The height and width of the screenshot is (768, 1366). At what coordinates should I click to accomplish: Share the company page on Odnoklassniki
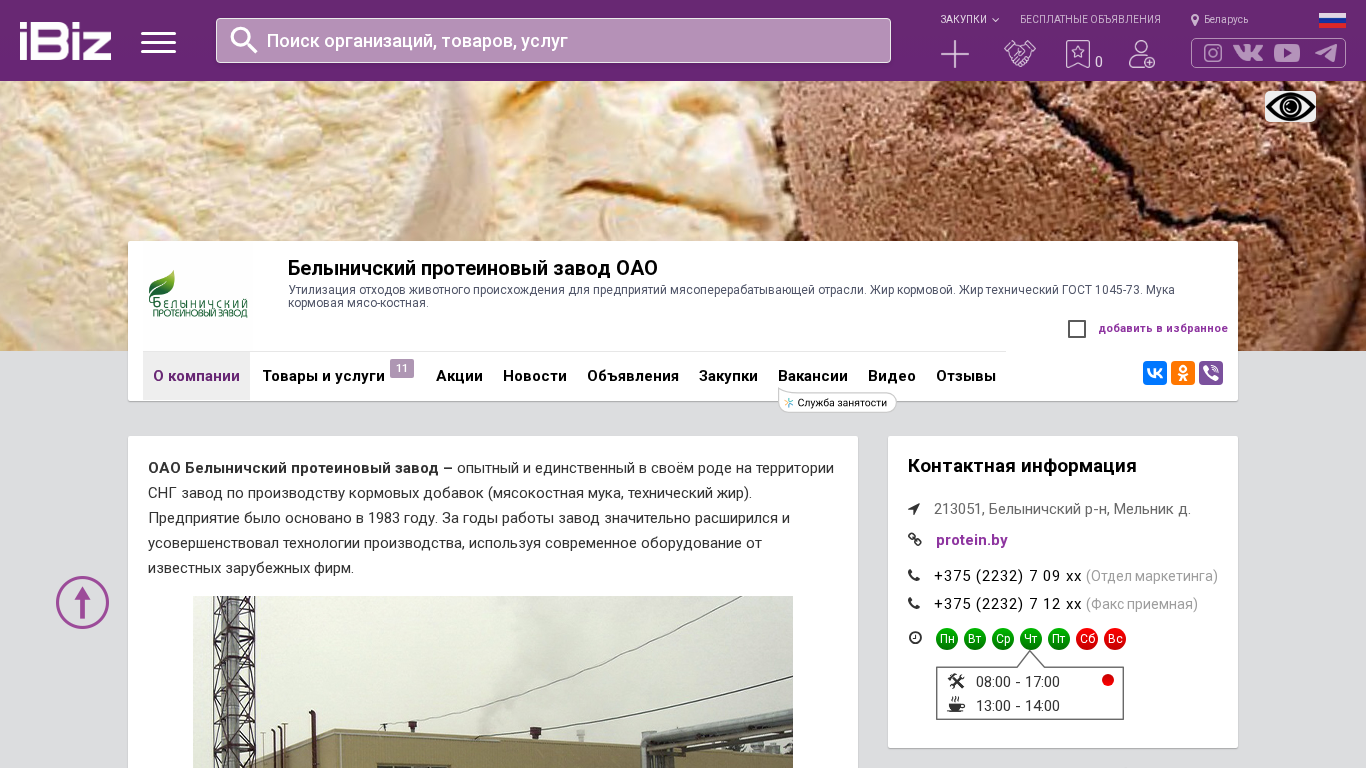[x=1183, y=373]
